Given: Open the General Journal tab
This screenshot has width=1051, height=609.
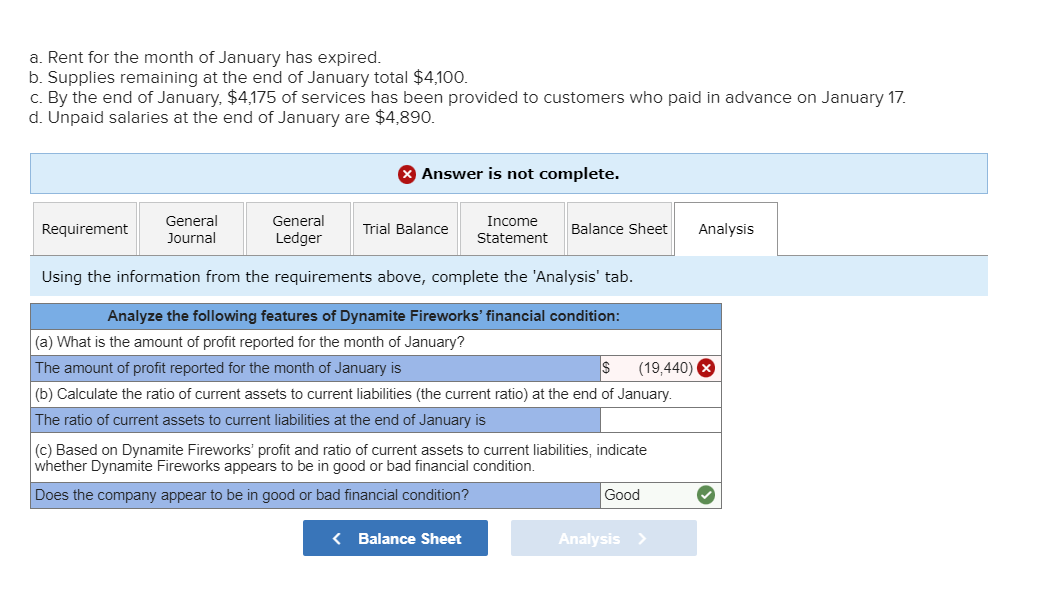Looking at the screenshot, I should (x=191, y=228).
